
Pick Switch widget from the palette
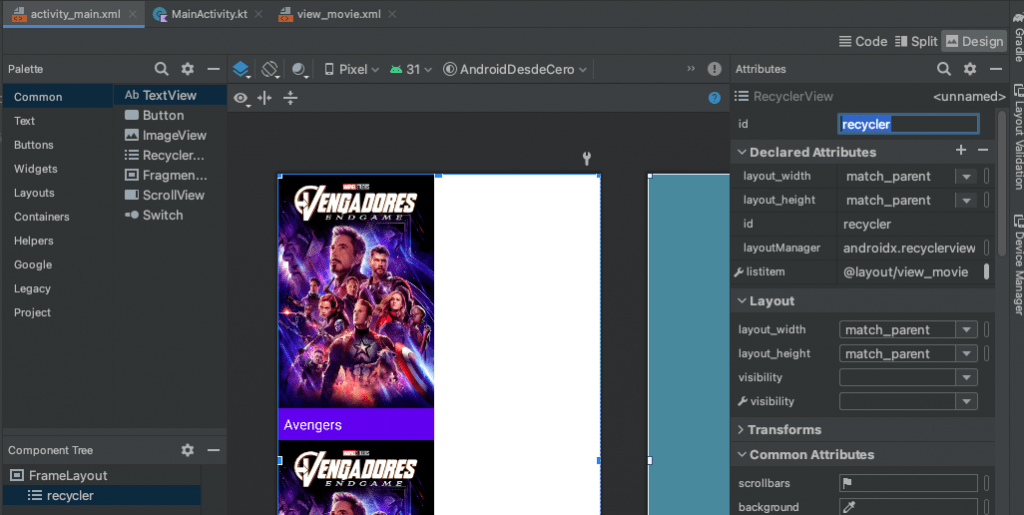170,215
